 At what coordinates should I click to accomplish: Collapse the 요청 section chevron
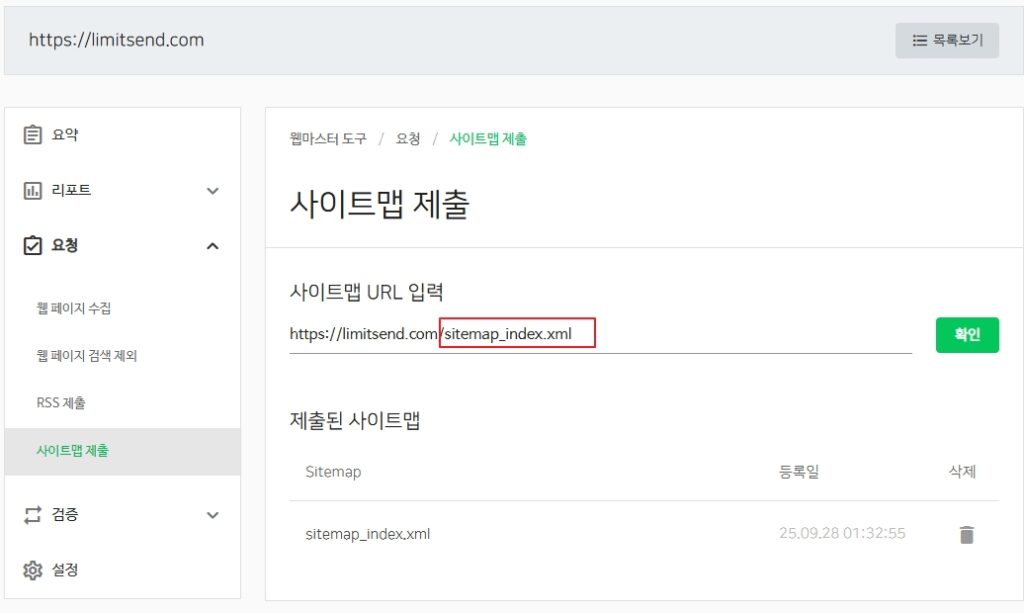(x=212, y=246)
